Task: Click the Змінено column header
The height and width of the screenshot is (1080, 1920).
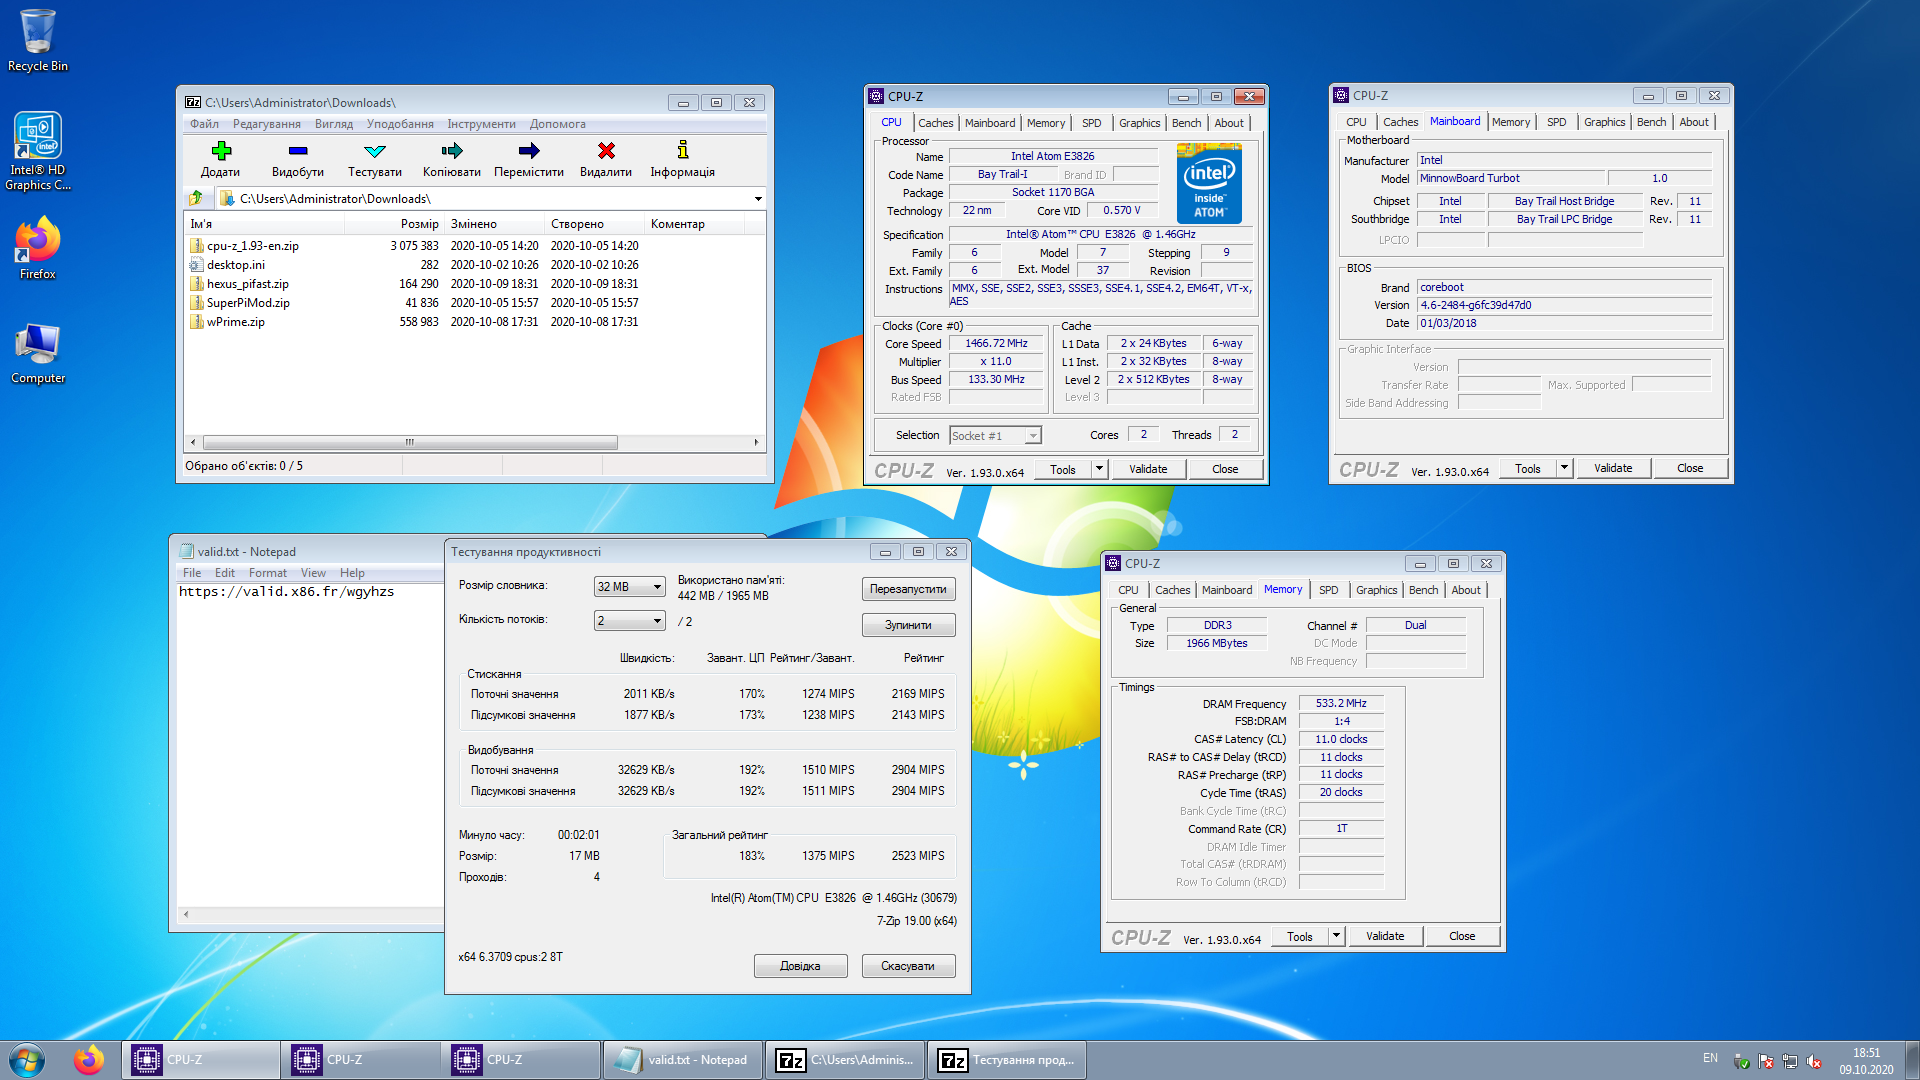Action: tap(495, 224)
